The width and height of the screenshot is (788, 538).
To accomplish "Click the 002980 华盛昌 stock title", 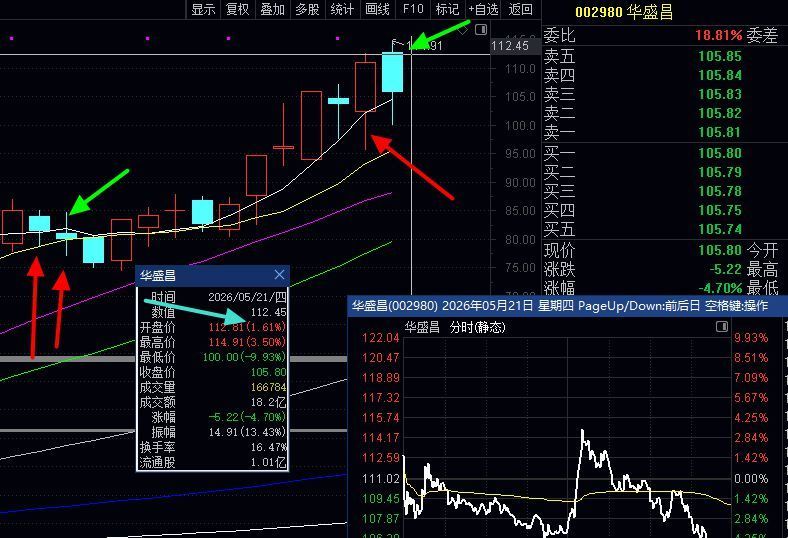I will 624,12.
